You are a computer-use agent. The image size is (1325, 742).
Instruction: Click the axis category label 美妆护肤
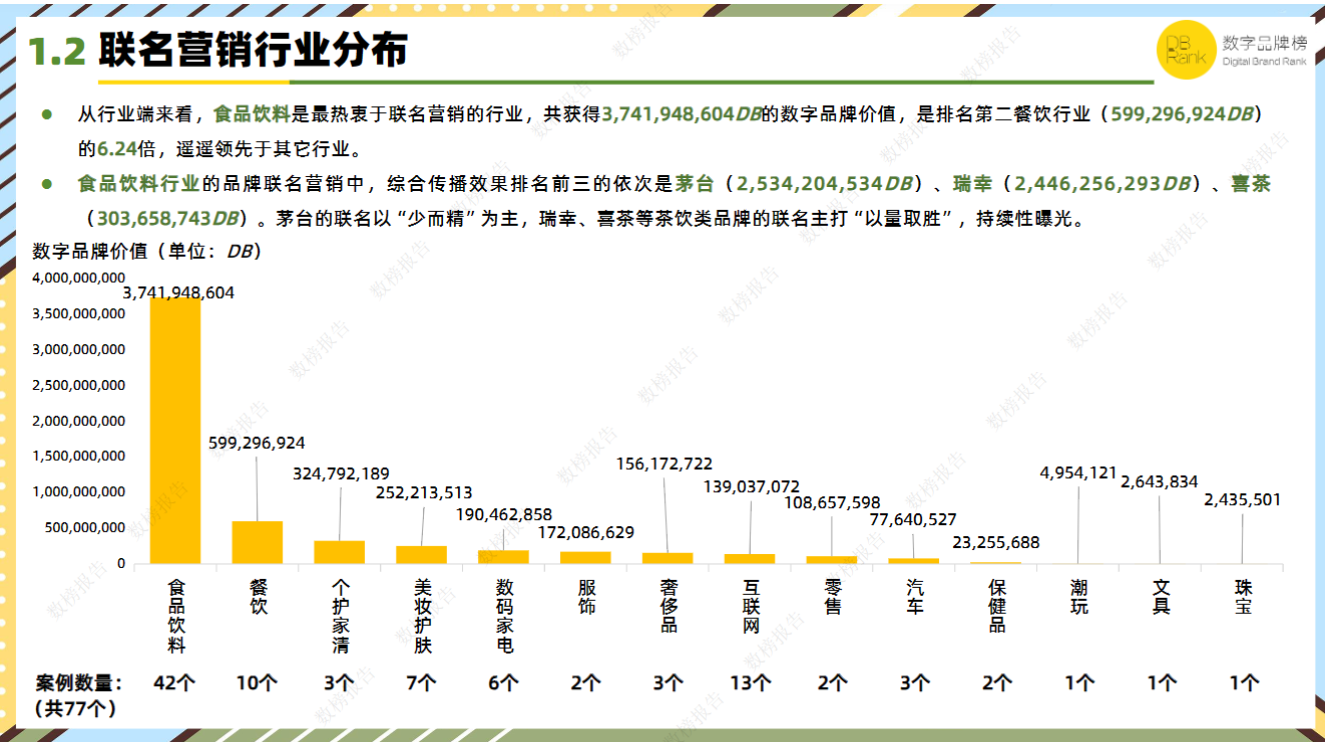pos(422,616)
